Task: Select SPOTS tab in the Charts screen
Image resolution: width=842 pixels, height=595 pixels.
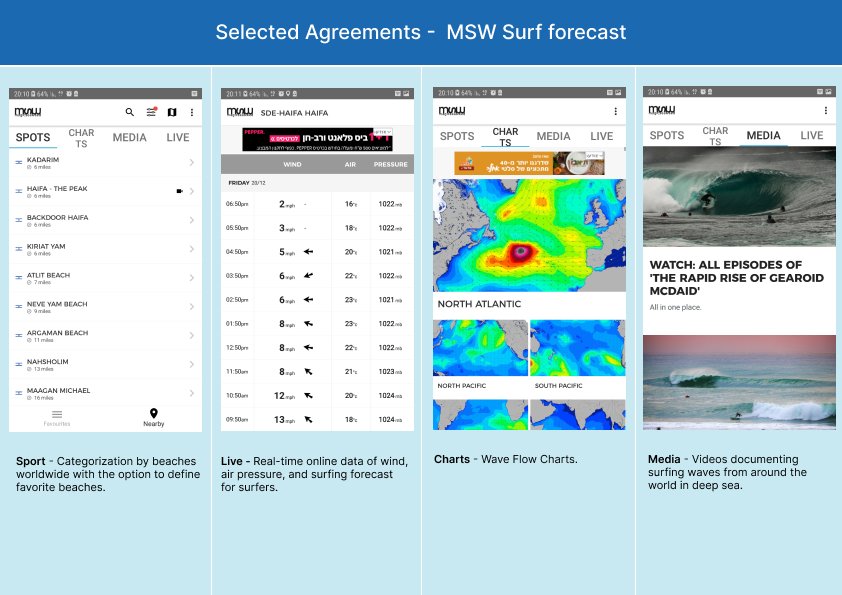Action: (457, 136)
